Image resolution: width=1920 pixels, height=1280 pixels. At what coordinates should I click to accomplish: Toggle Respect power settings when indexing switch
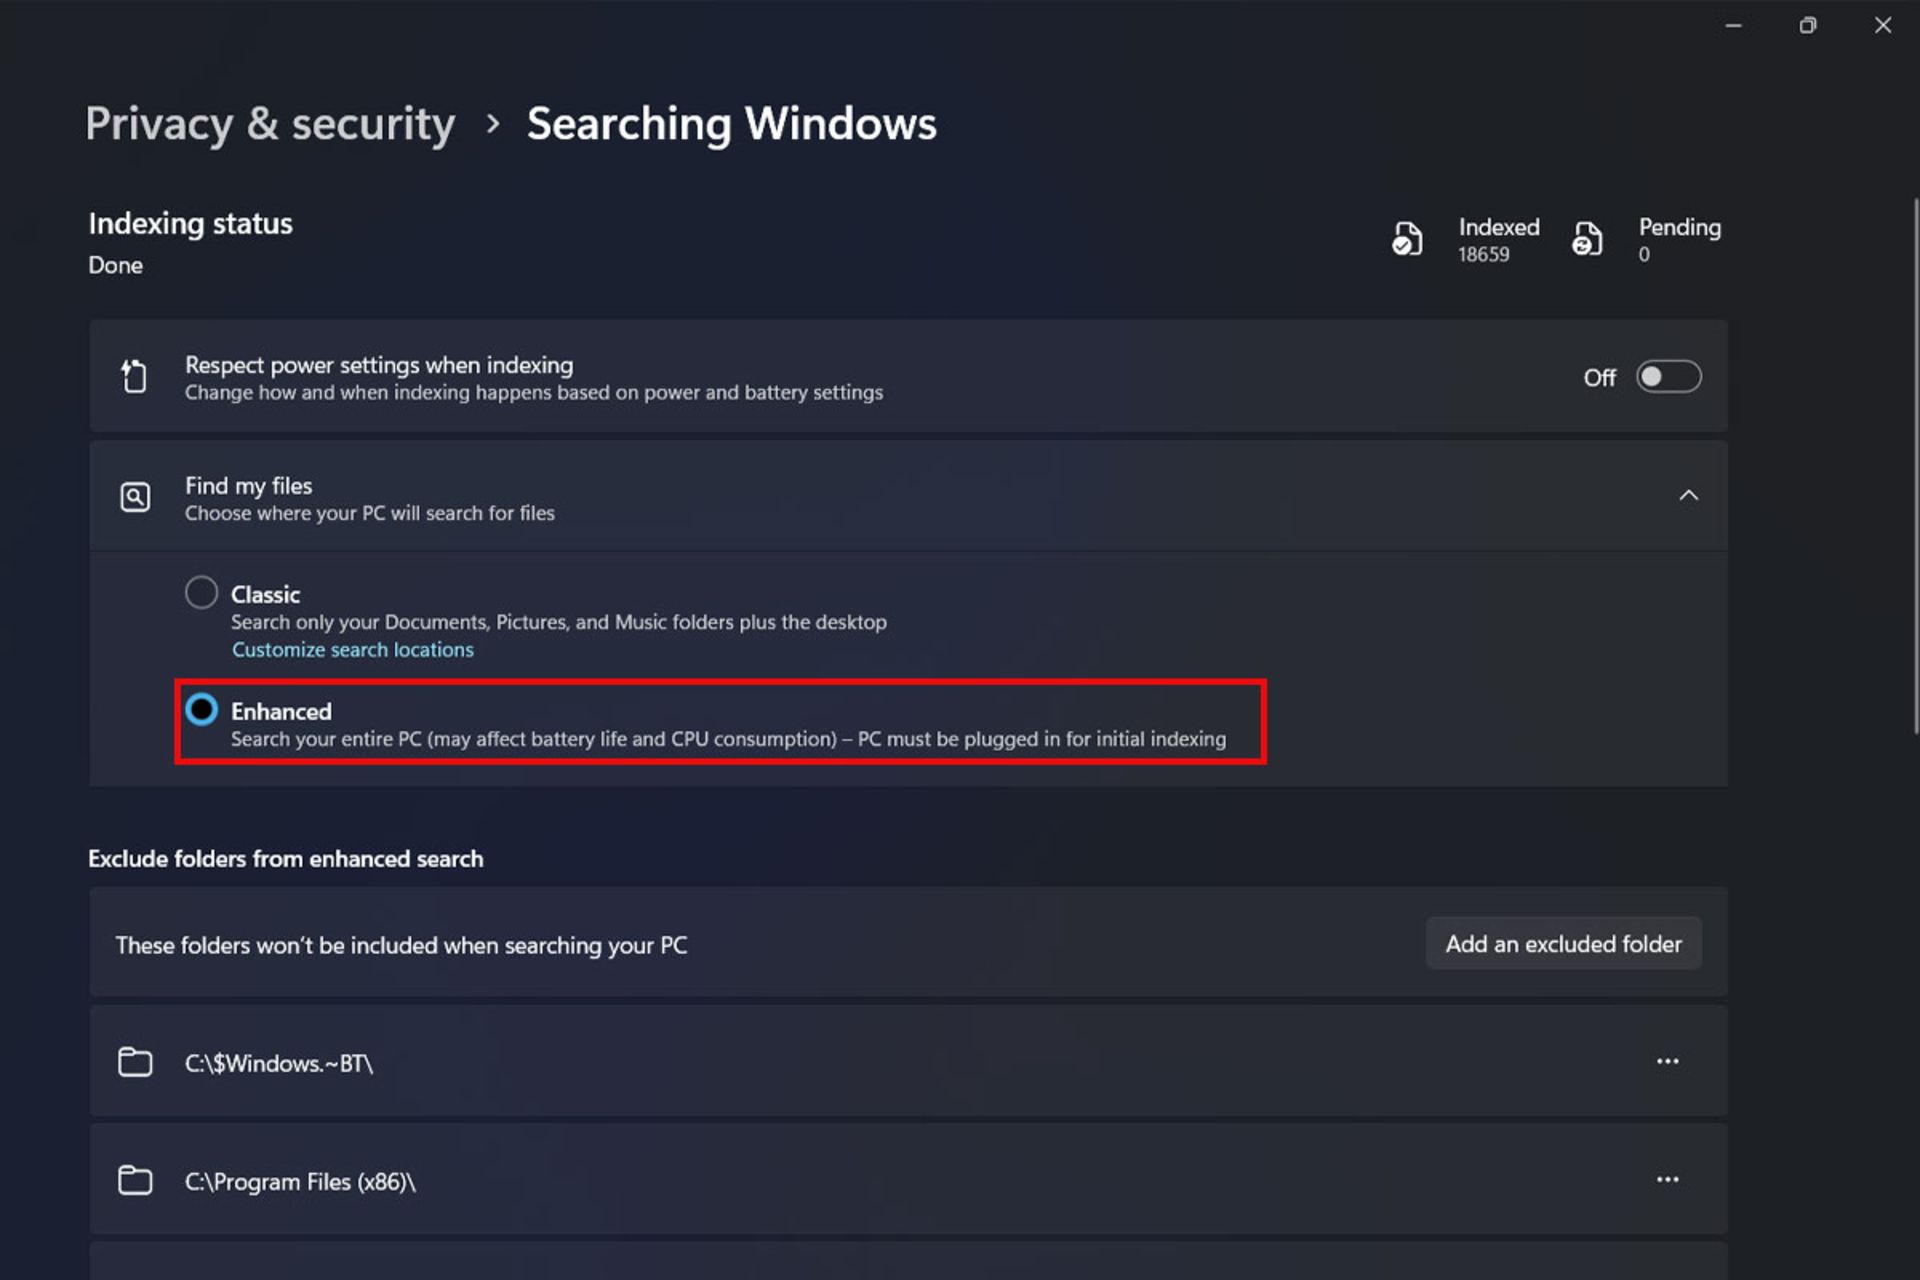(x=1668, y=377)
